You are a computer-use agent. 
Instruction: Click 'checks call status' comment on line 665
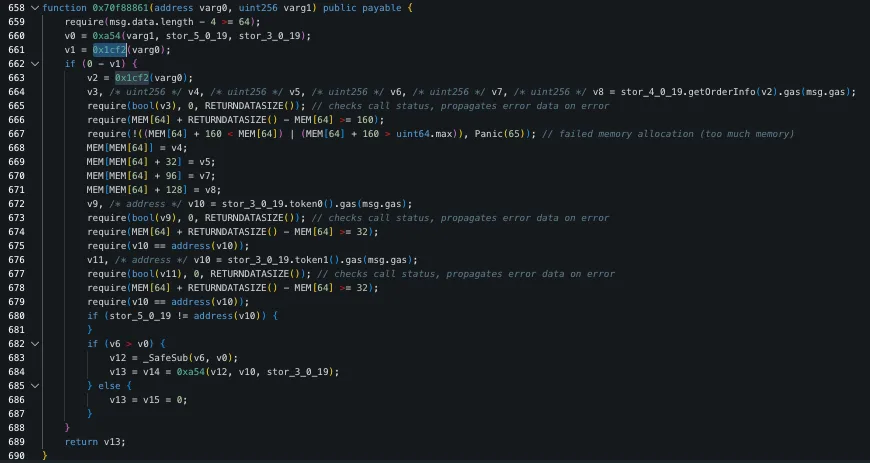(461, 106)
